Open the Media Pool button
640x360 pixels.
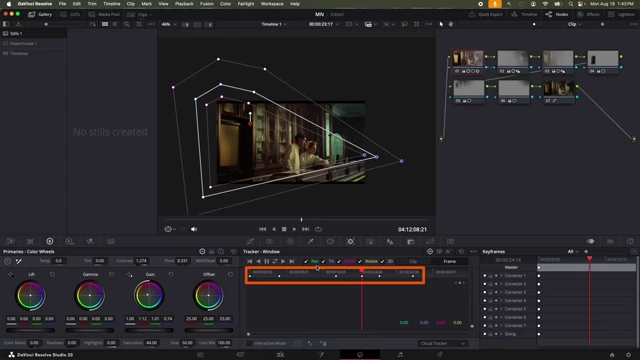104,14
